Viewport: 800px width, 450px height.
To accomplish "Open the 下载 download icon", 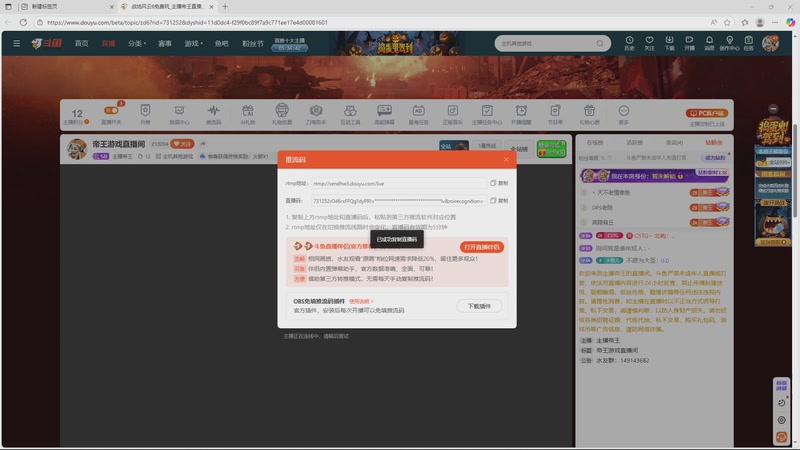I will (669, 43).
